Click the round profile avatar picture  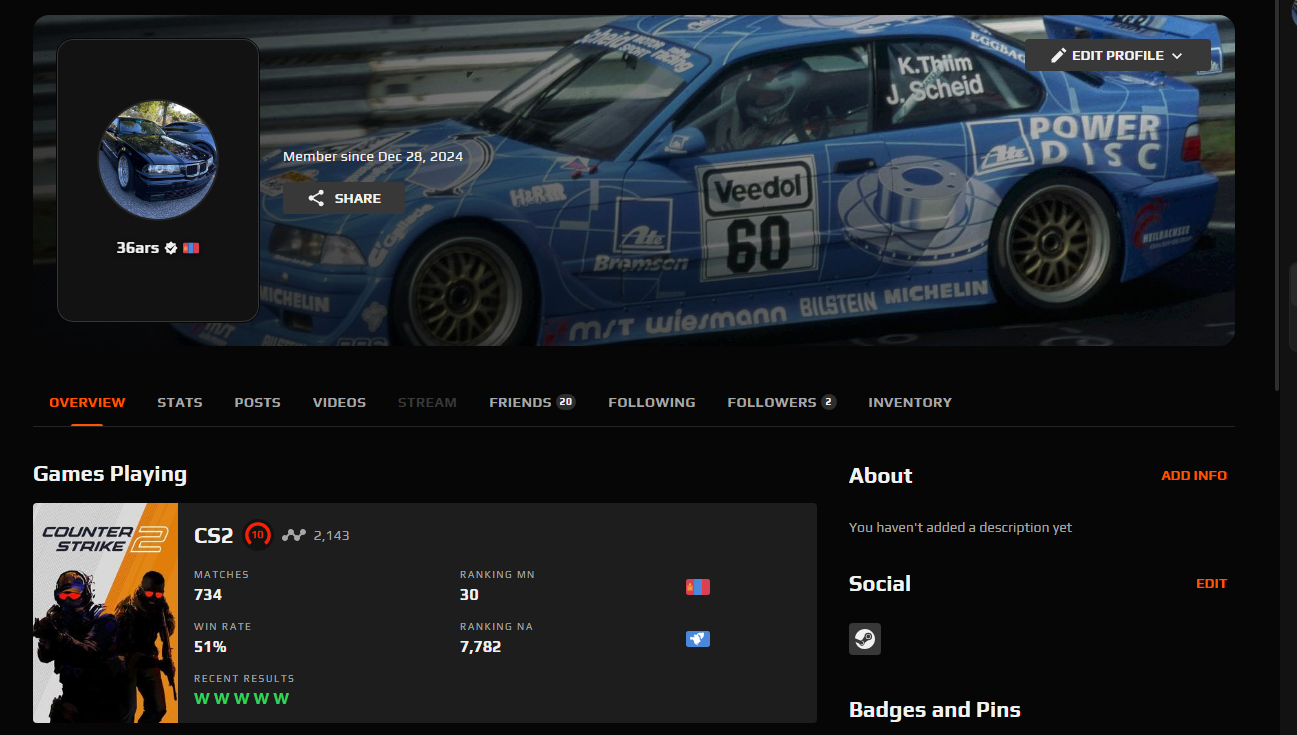point(158,160)
